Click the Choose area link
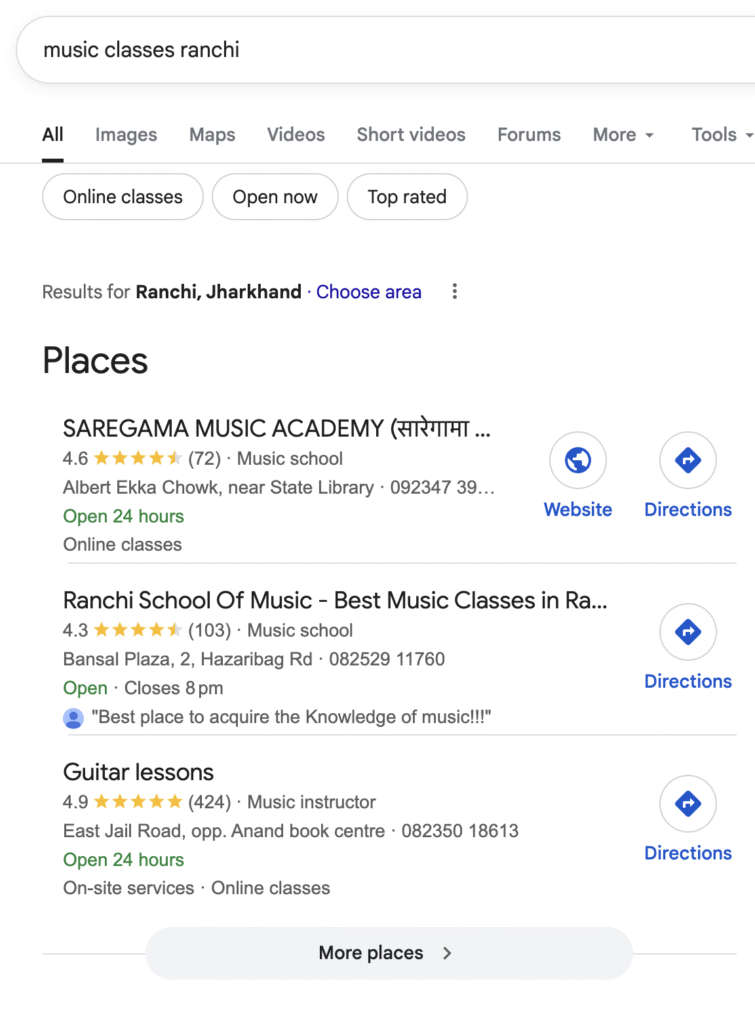 pyautogui.click(x=369, y=292)
